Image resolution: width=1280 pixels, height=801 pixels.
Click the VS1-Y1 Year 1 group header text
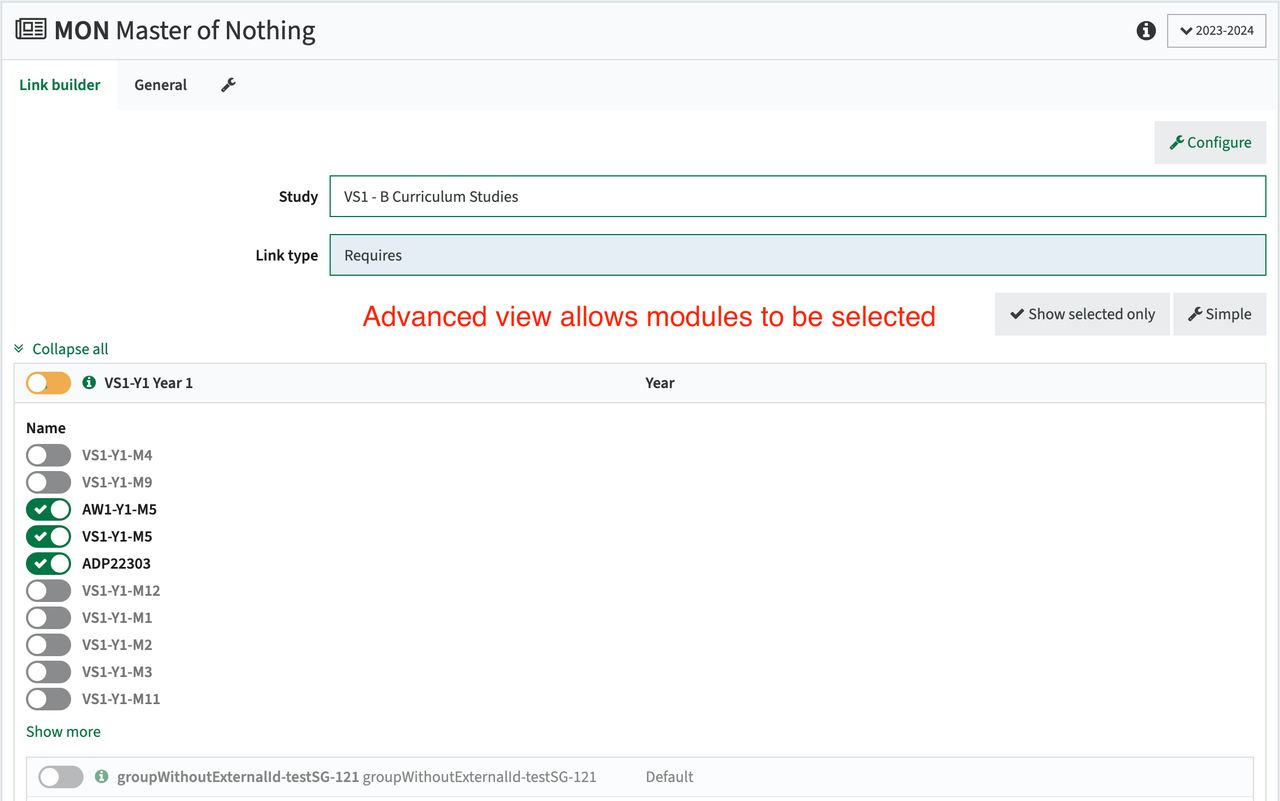click(149, 382)
